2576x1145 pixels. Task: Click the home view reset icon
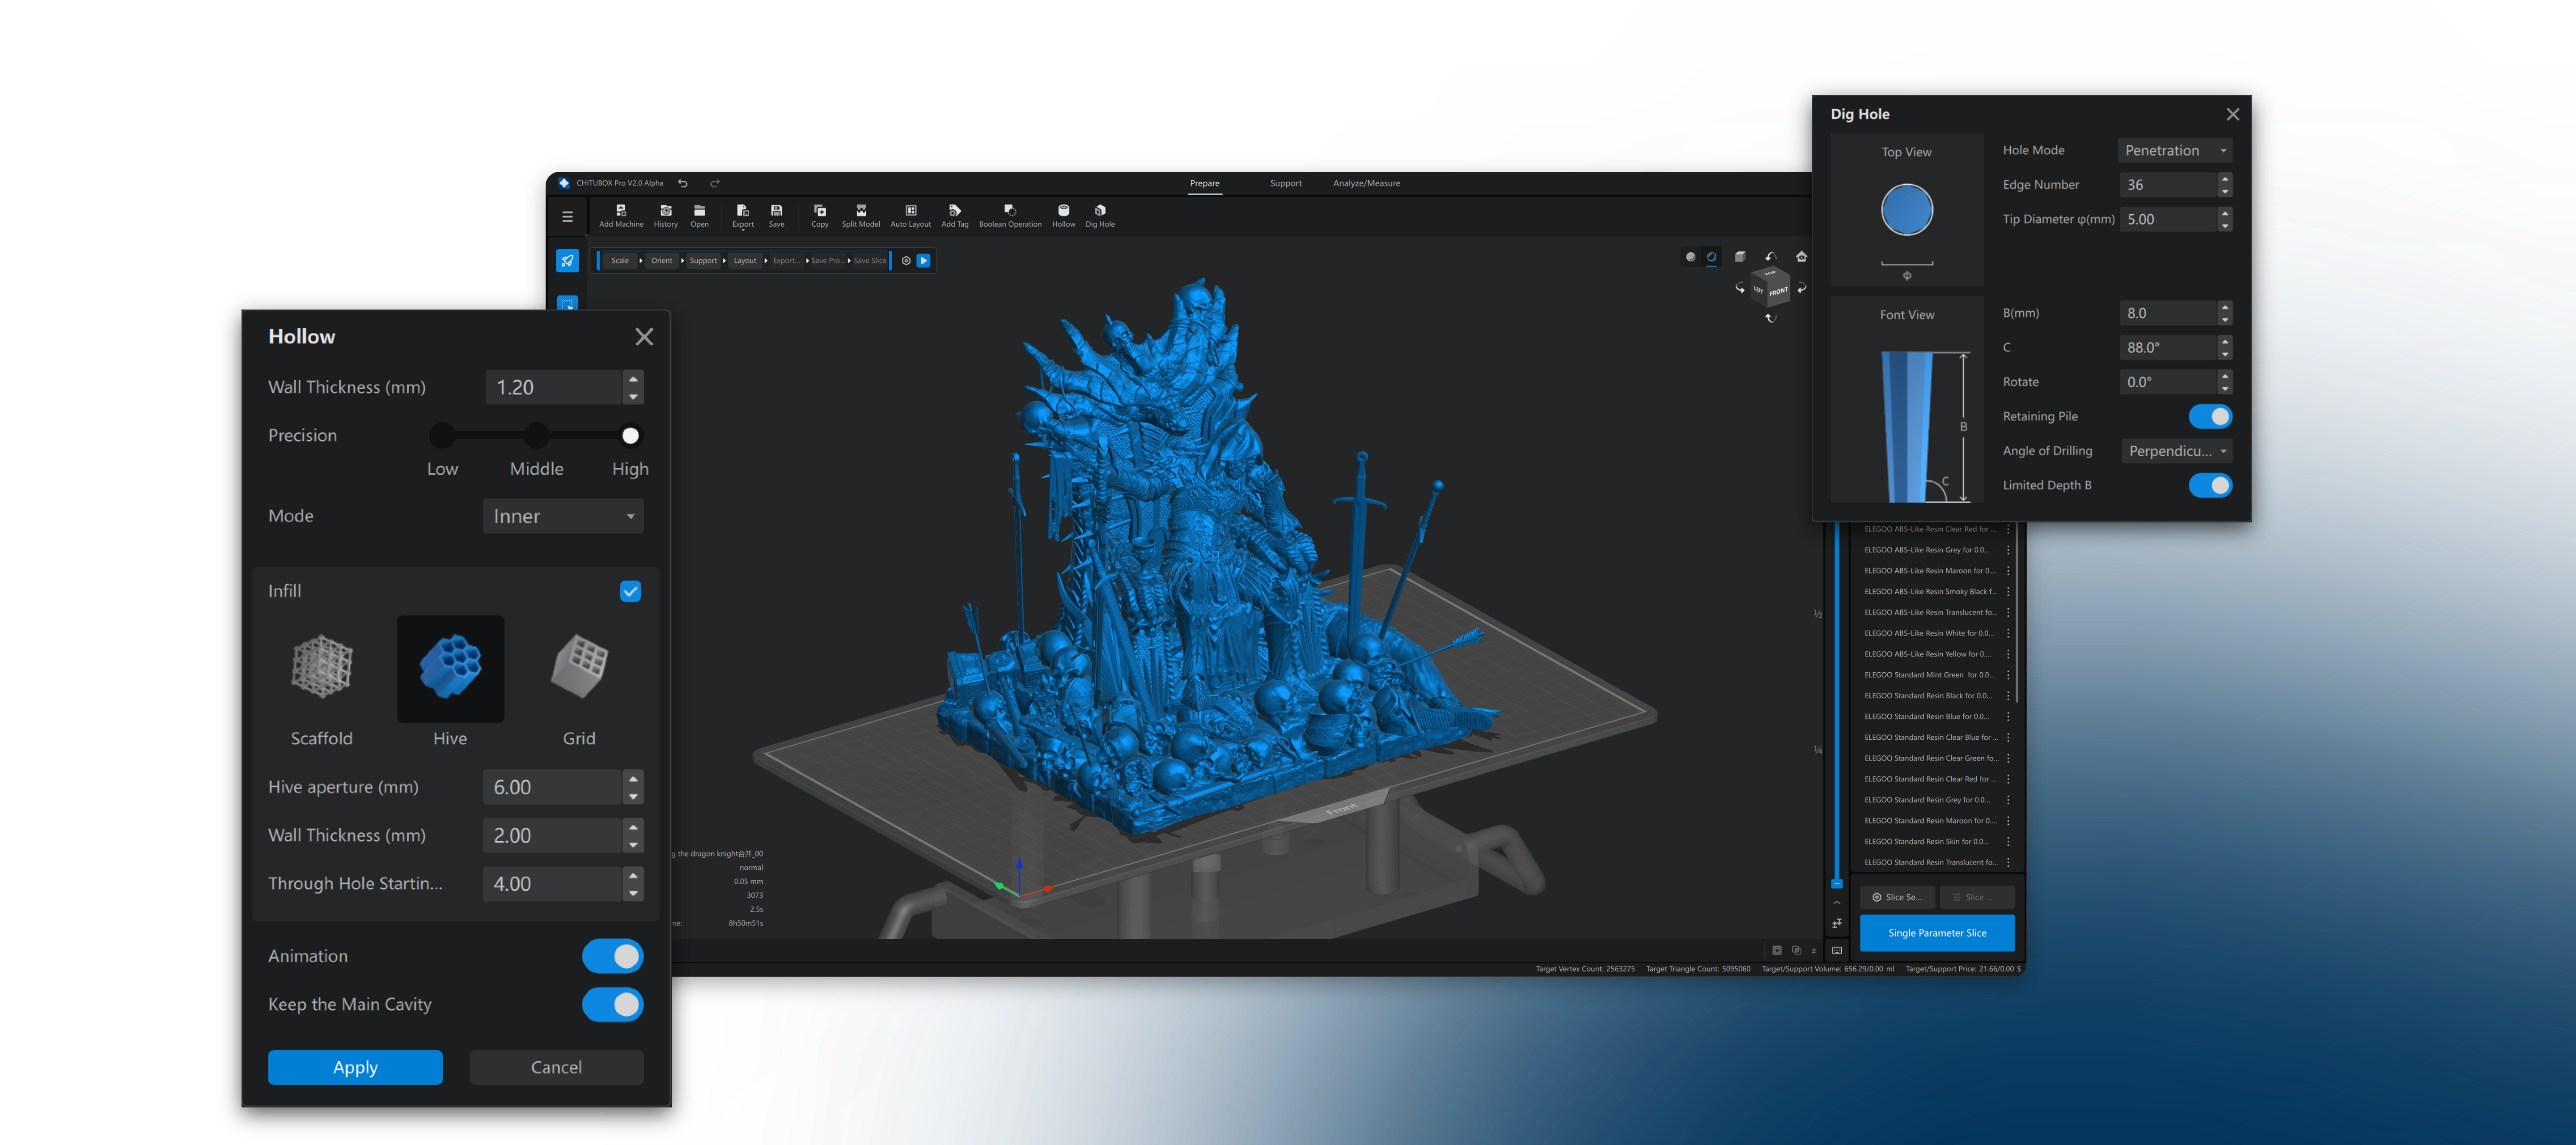point(1801,257)
